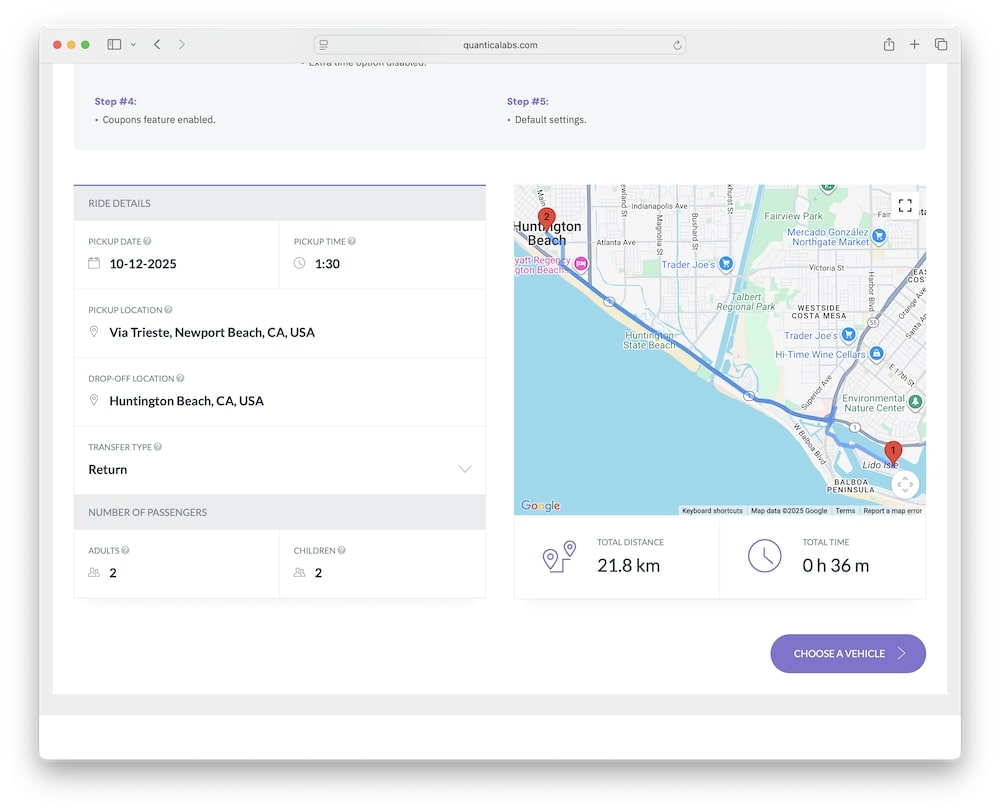Edit the pickup time 1:30

point(327,264)
